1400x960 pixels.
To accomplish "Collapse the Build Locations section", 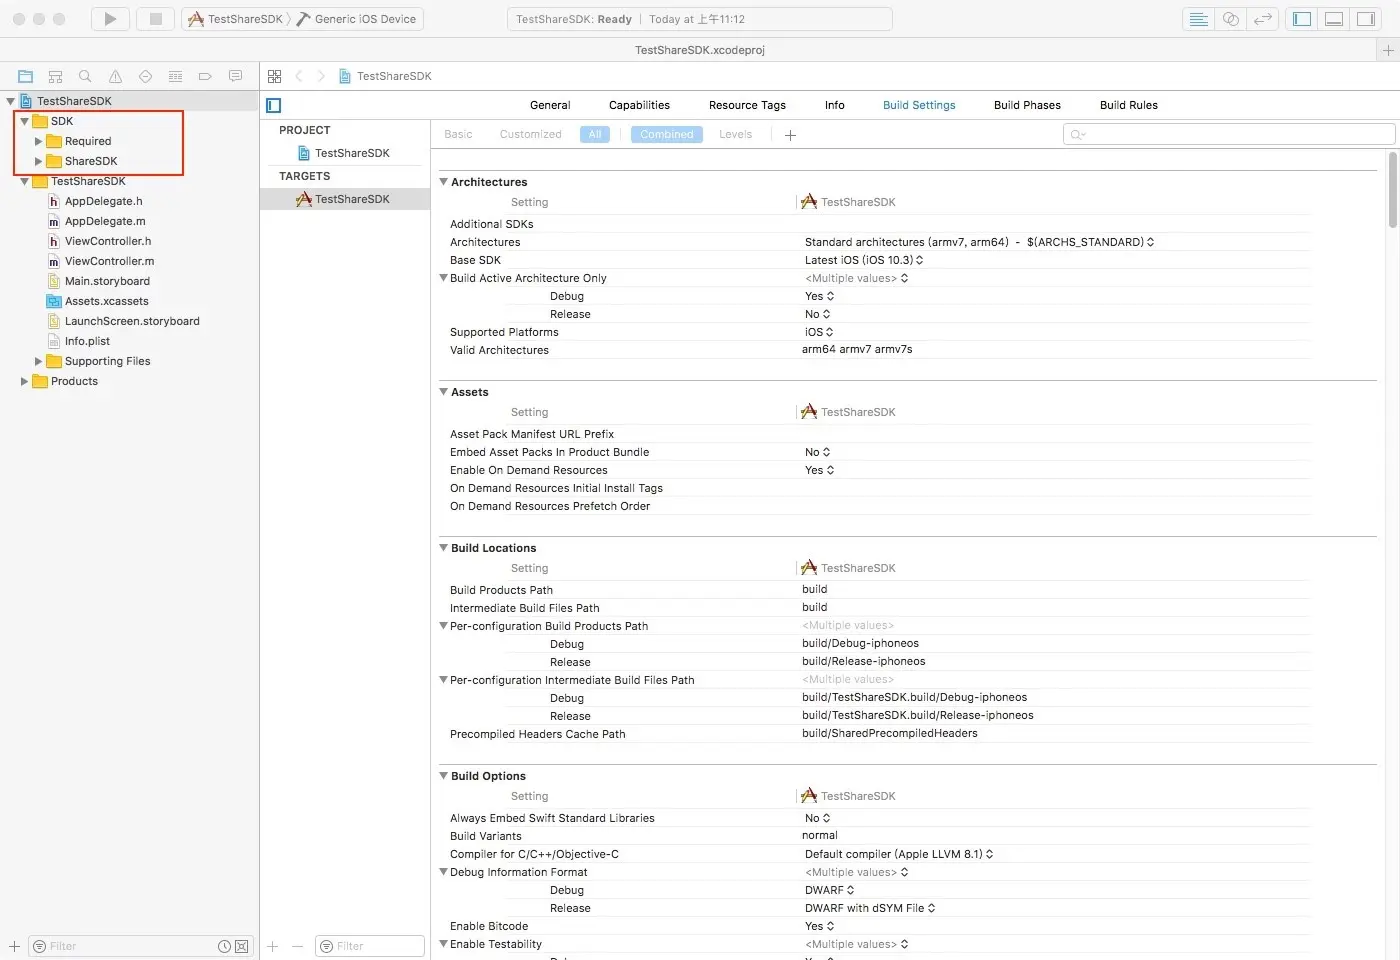I will [x=444, y=548].
